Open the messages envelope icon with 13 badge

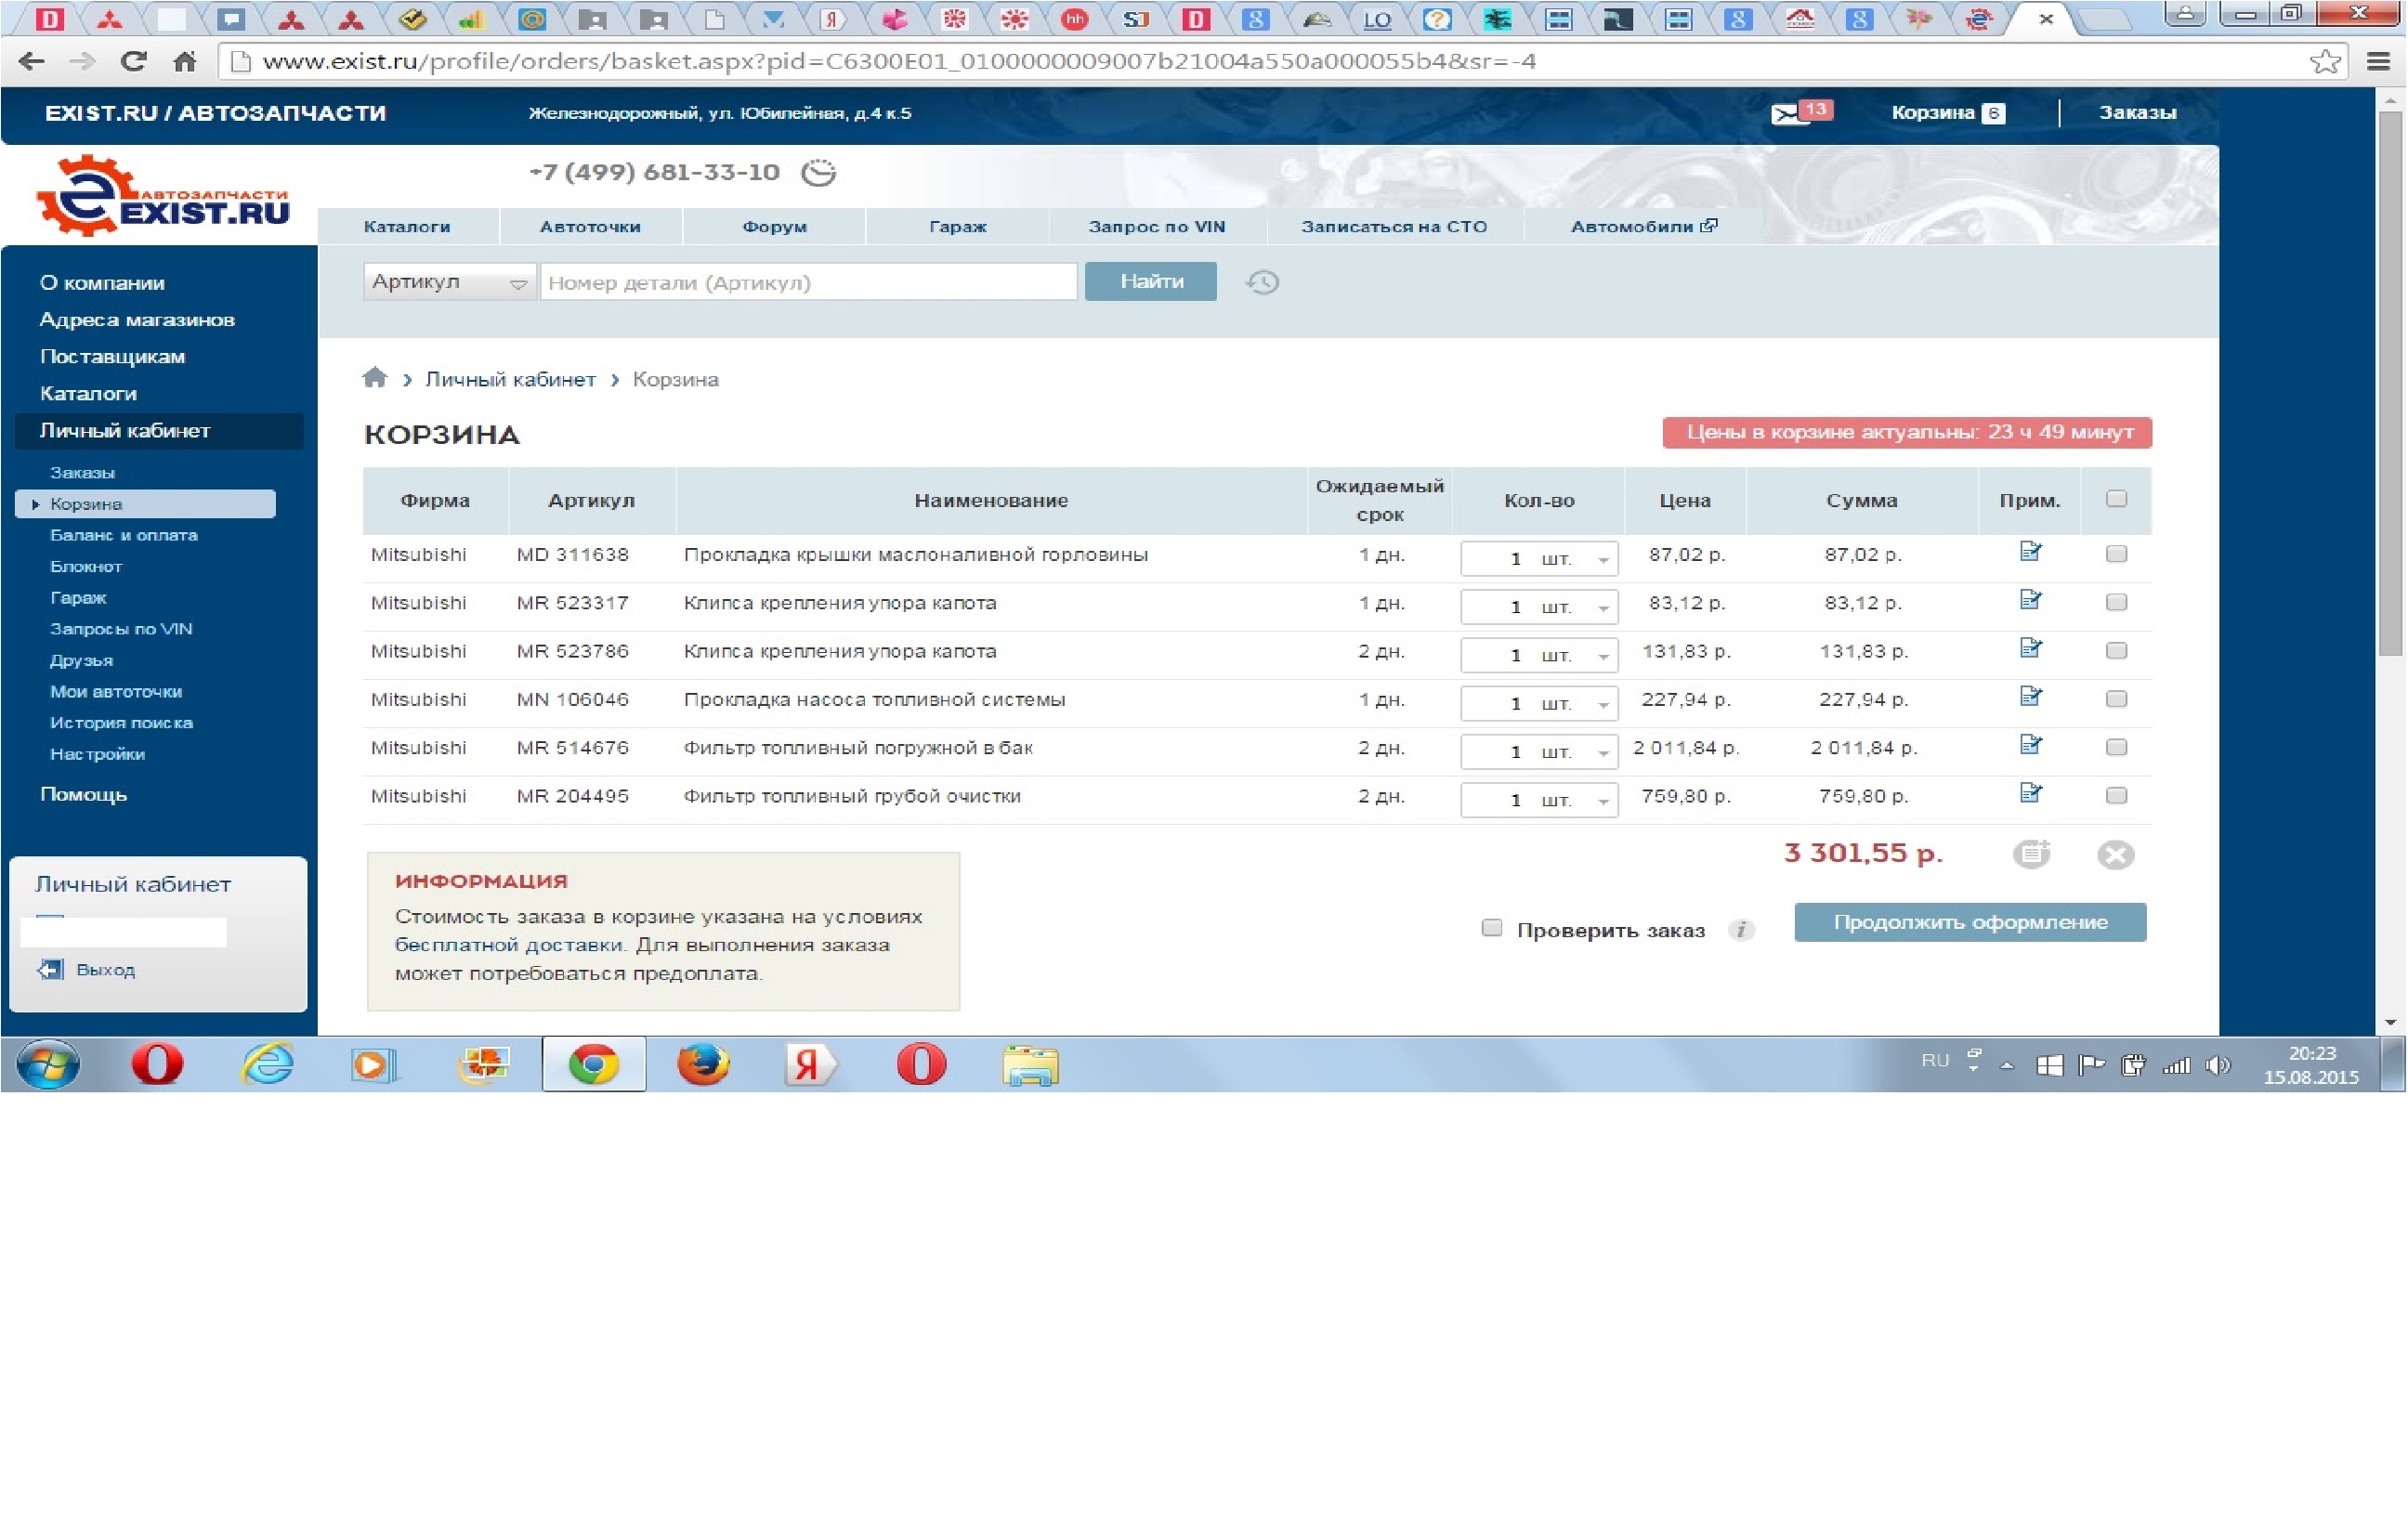pos(1788,114)
